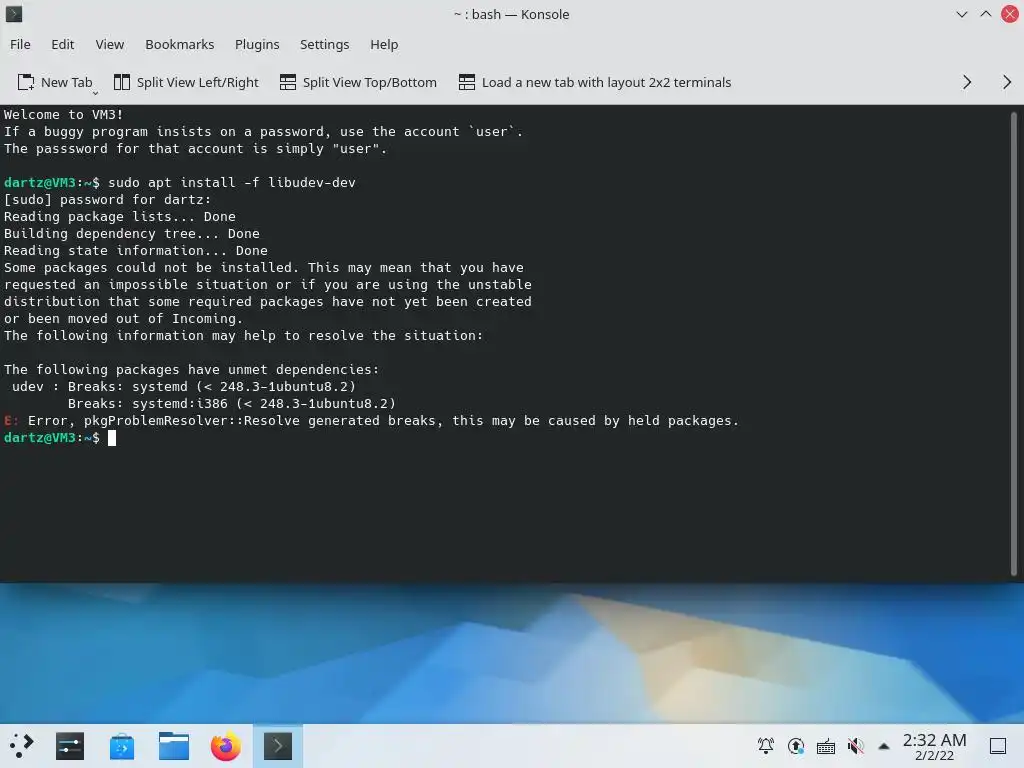Click the pkgProblemResolver error line
Screen dimensions: 1024x768
(371, 421)
